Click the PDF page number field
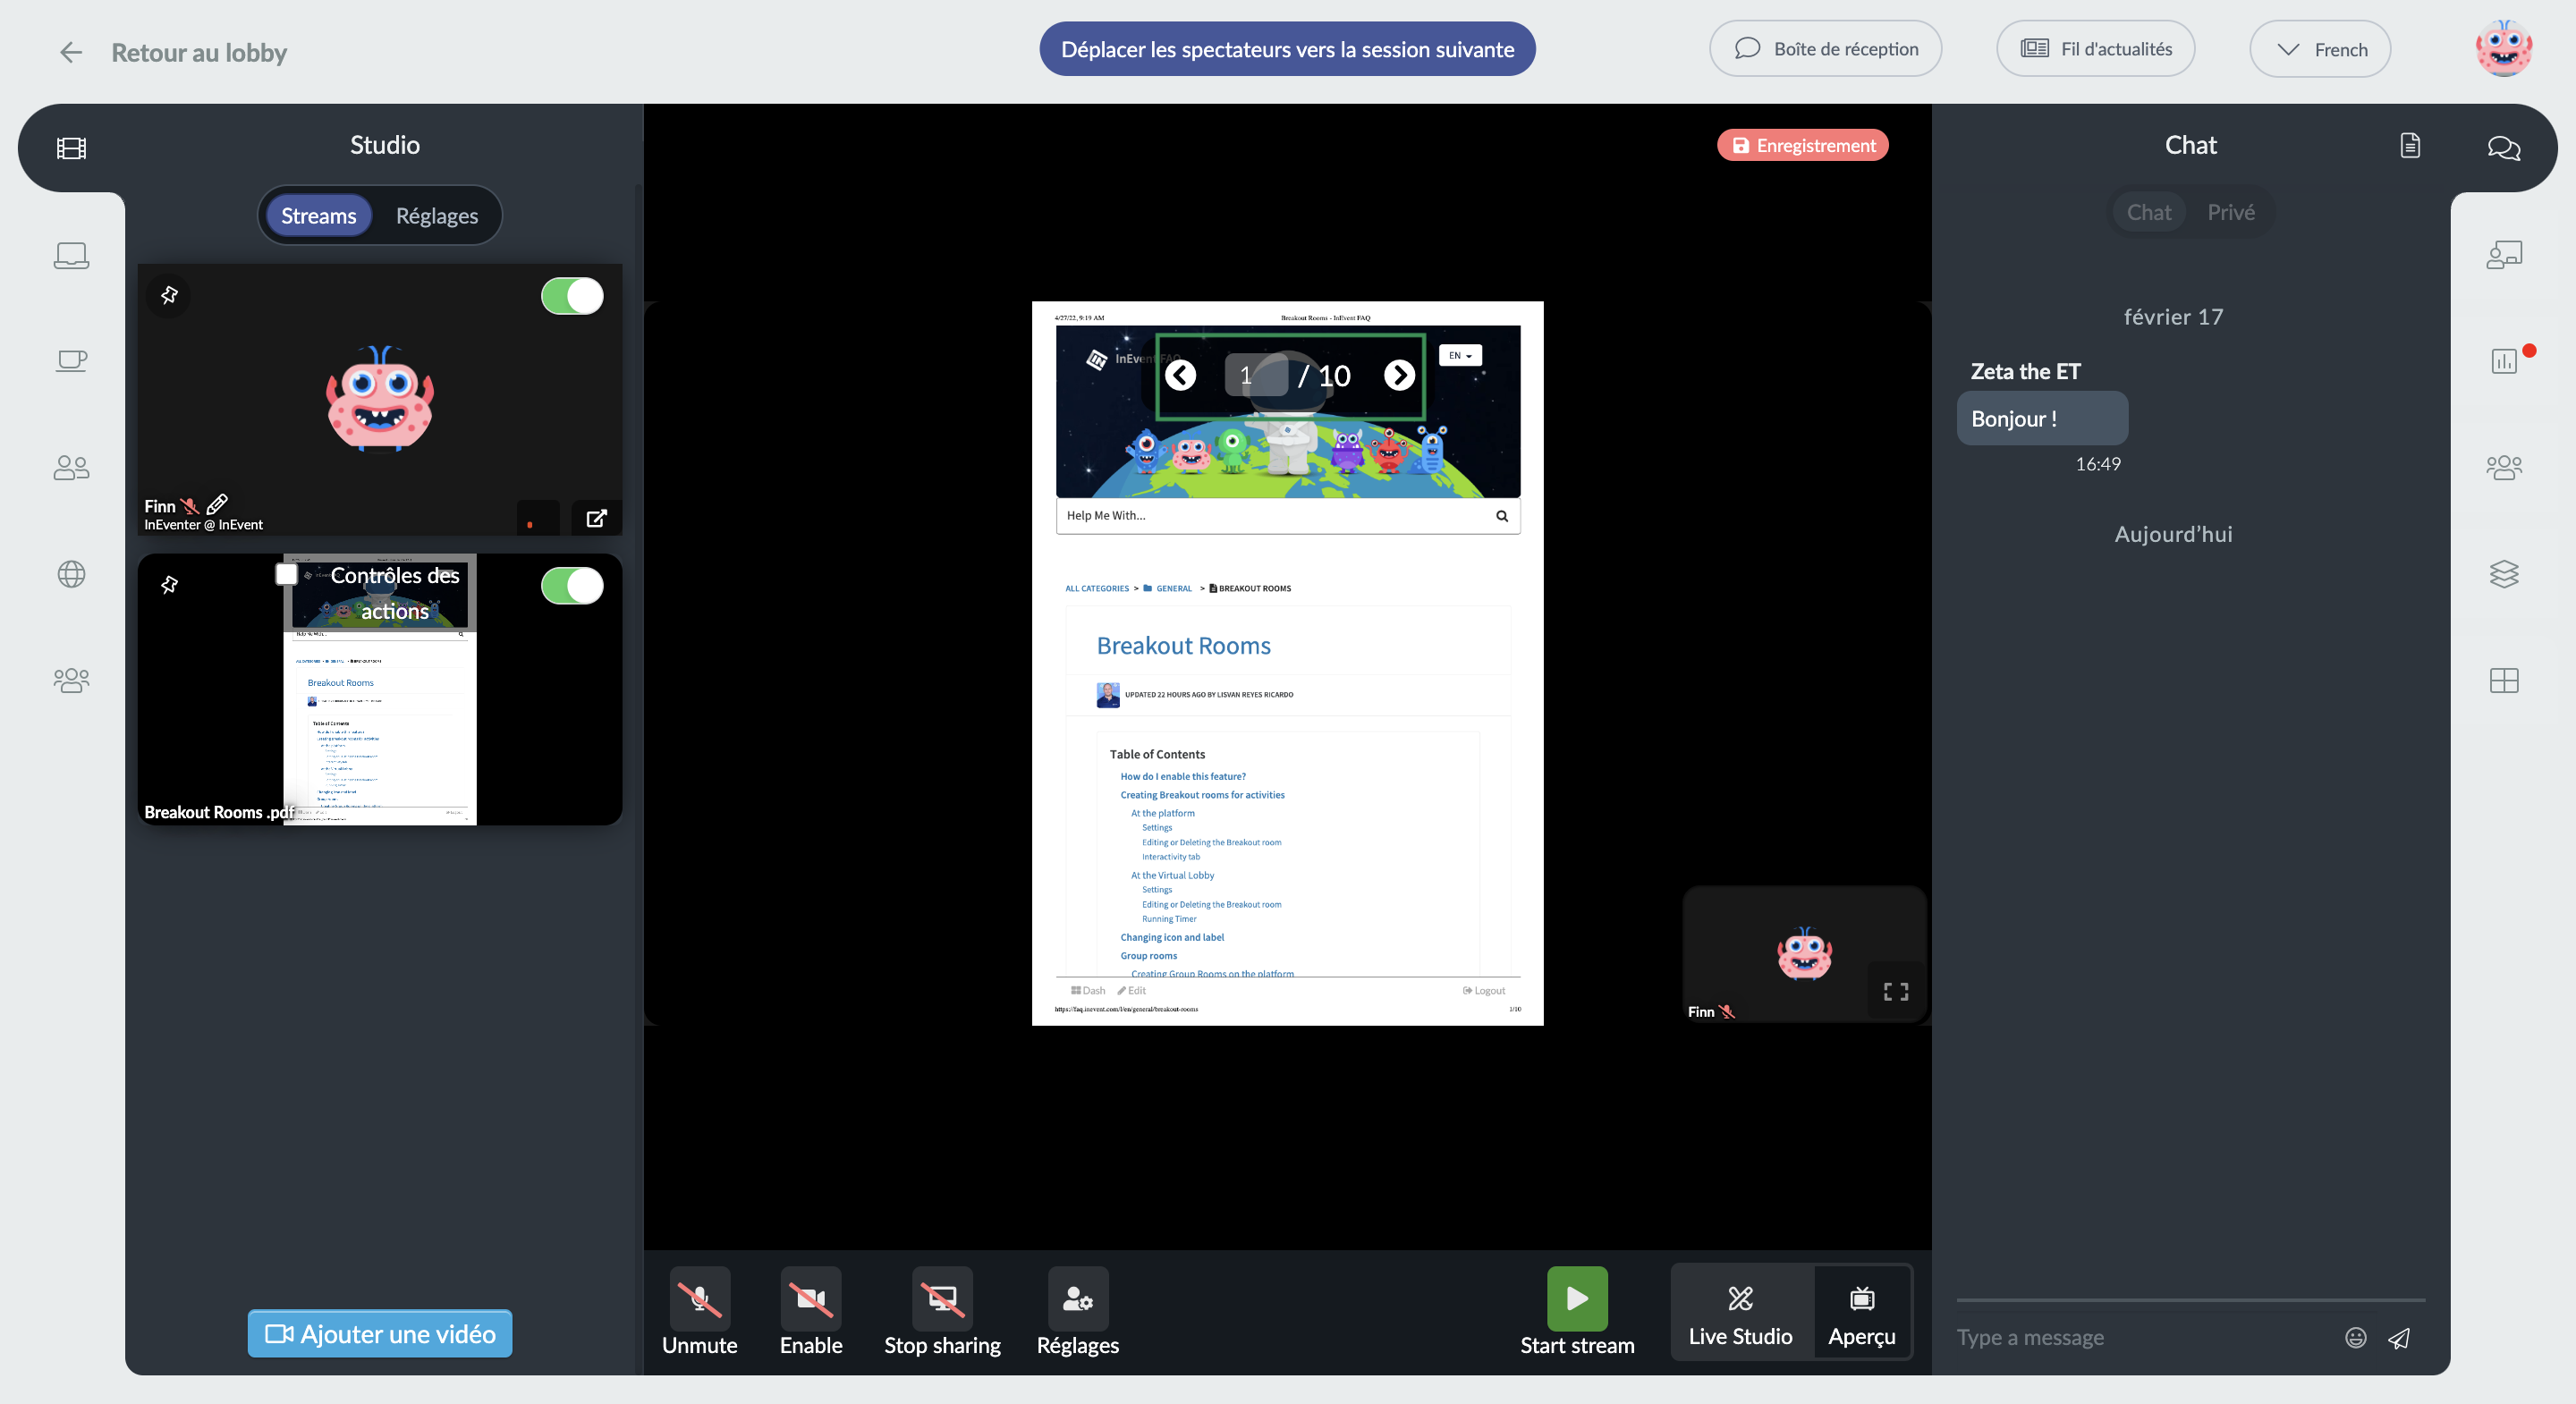The image size is (2576, 1404). 1256,375
